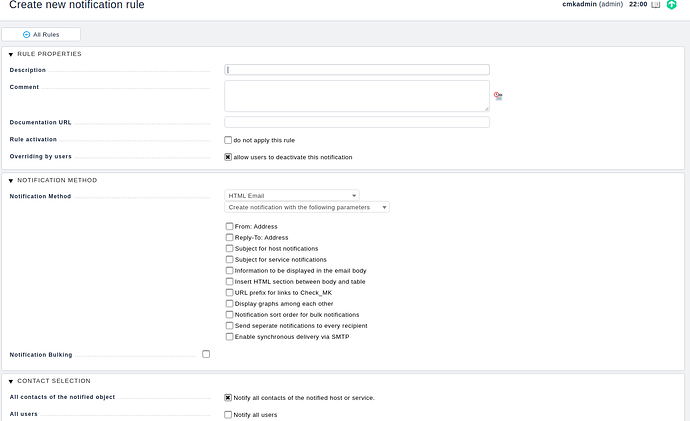The width and height of the screenshot is (690, 421).
Task: Enable synchronous delivery via SMTP
Action: tap(229, 336)
